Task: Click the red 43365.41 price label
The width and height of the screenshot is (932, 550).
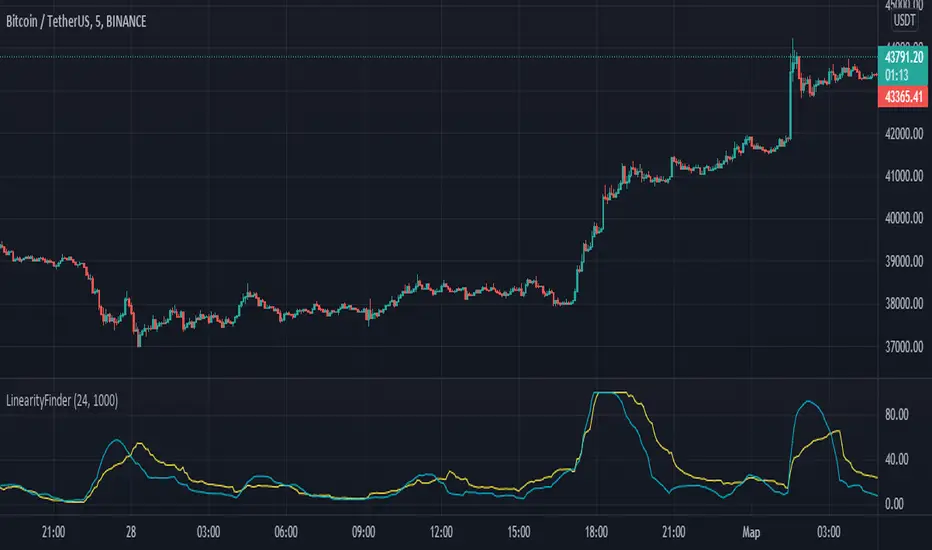Action: (x=904, y=97)
